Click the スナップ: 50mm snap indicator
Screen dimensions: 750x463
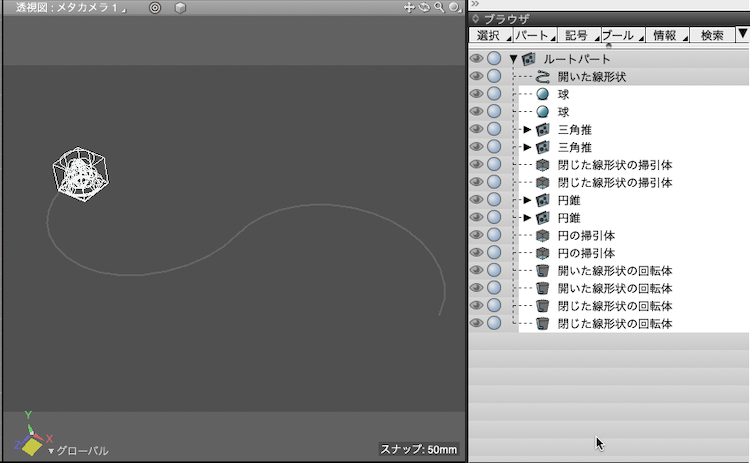pos(418,450)
